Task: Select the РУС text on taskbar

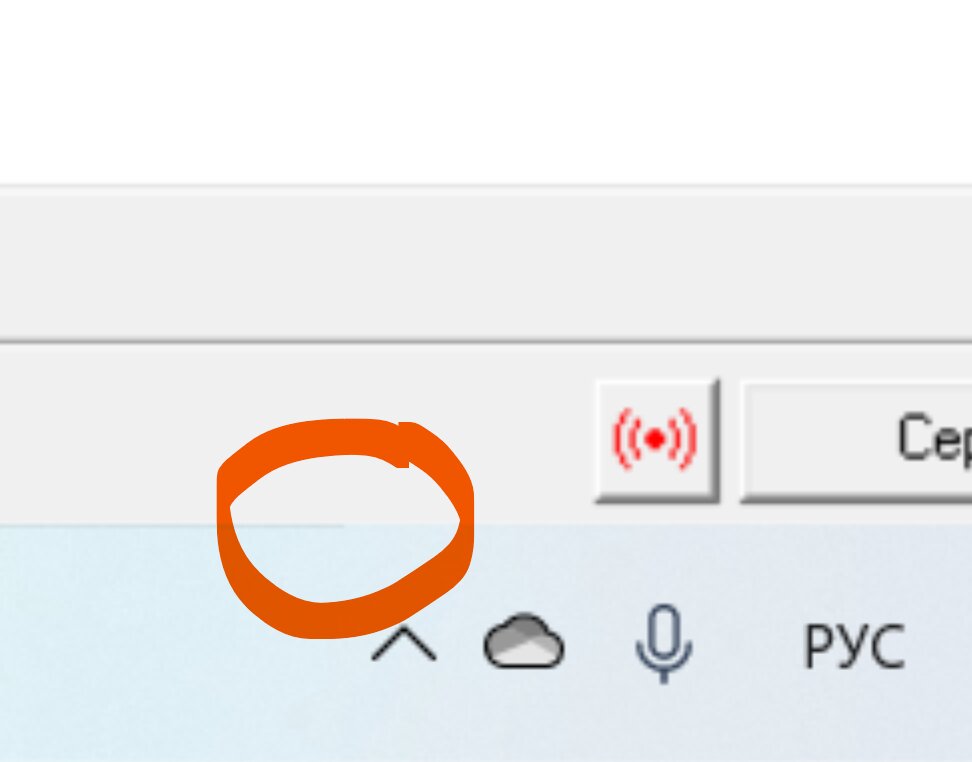Action: (854, 646)
